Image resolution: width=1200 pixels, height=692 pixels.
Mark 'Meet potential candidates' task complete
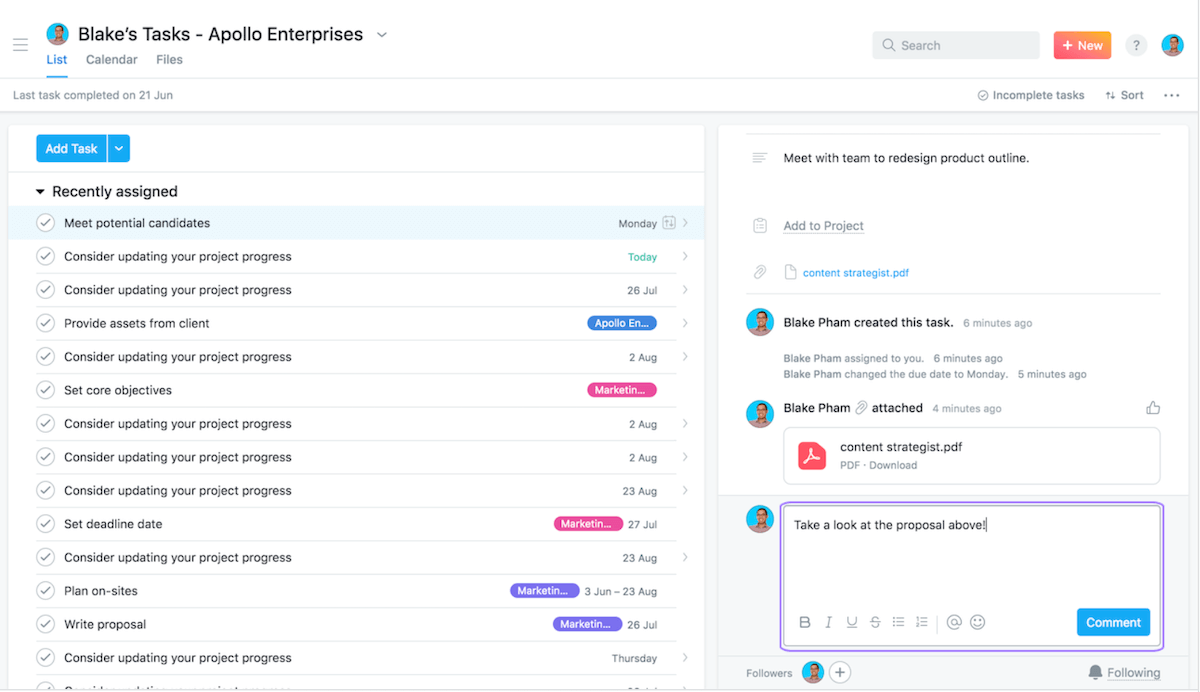[45, 223]
